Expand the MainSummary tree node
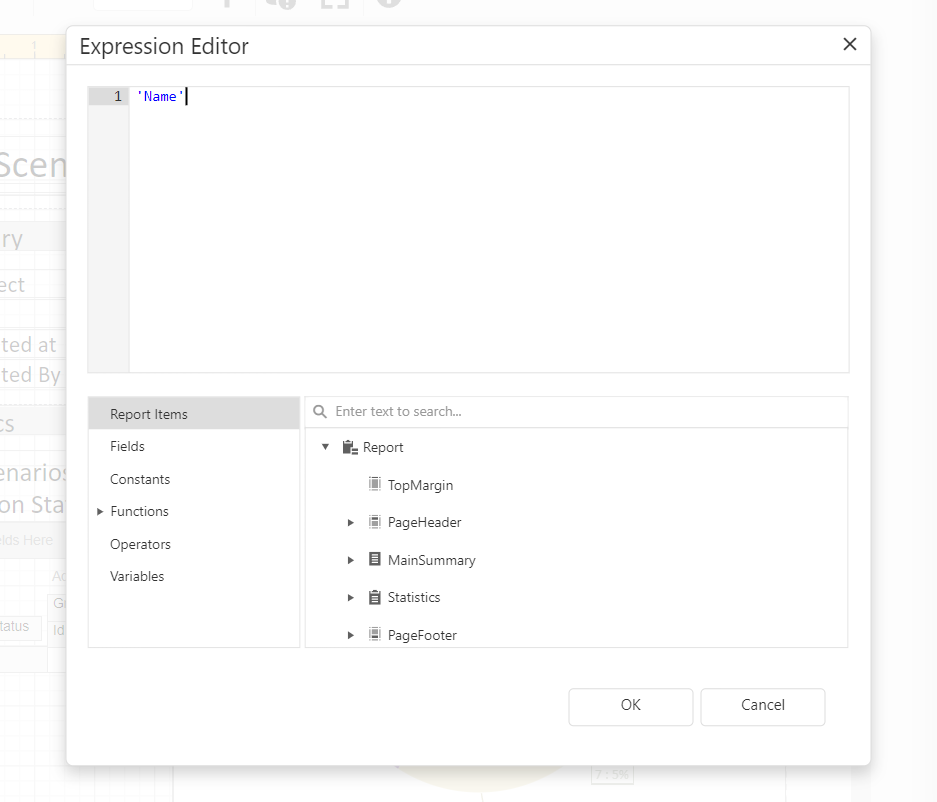 coord(351,560)
